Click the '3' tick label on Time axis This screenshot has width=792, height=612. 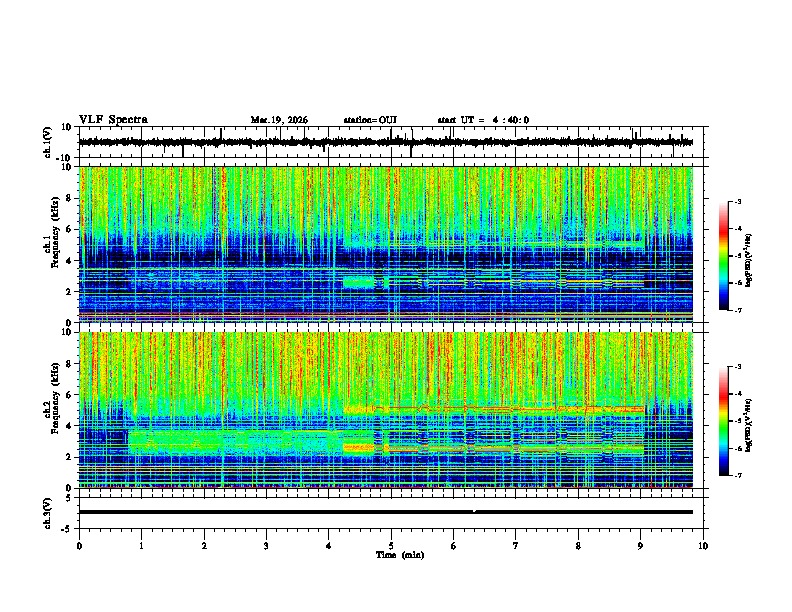(266, 546)
